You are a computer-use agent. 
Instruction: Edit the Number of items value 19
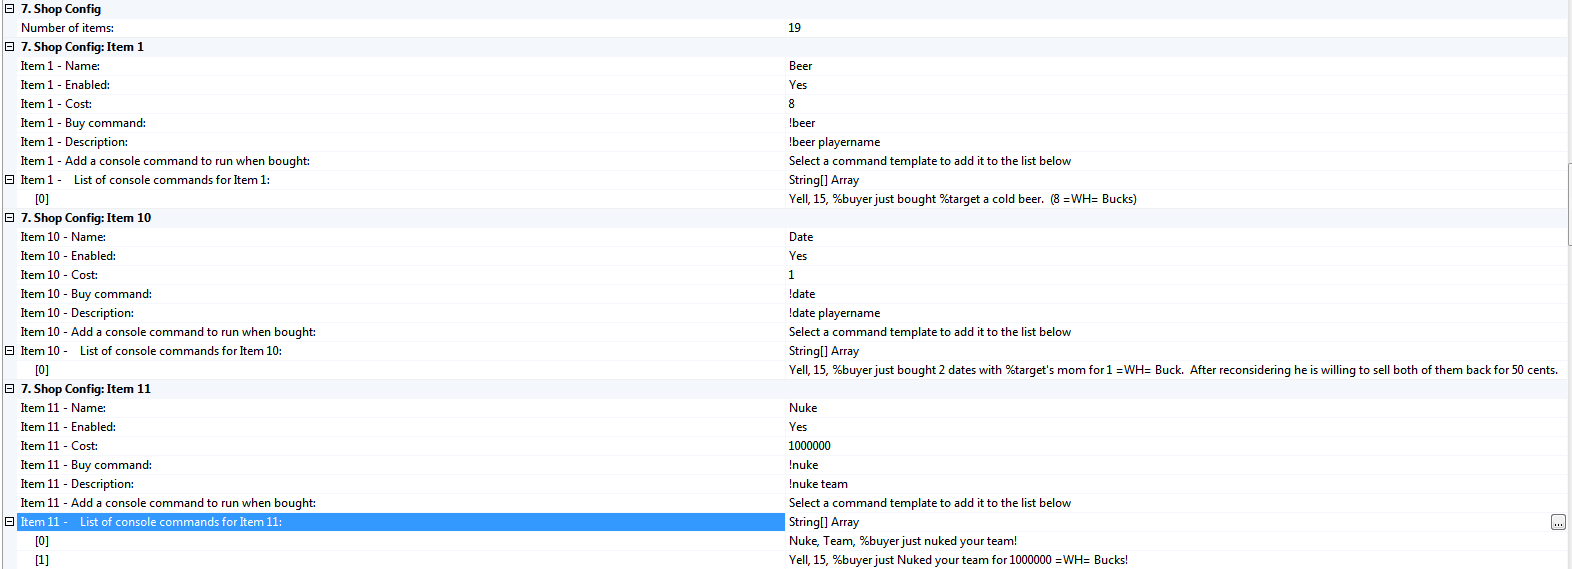coord(794,28)
